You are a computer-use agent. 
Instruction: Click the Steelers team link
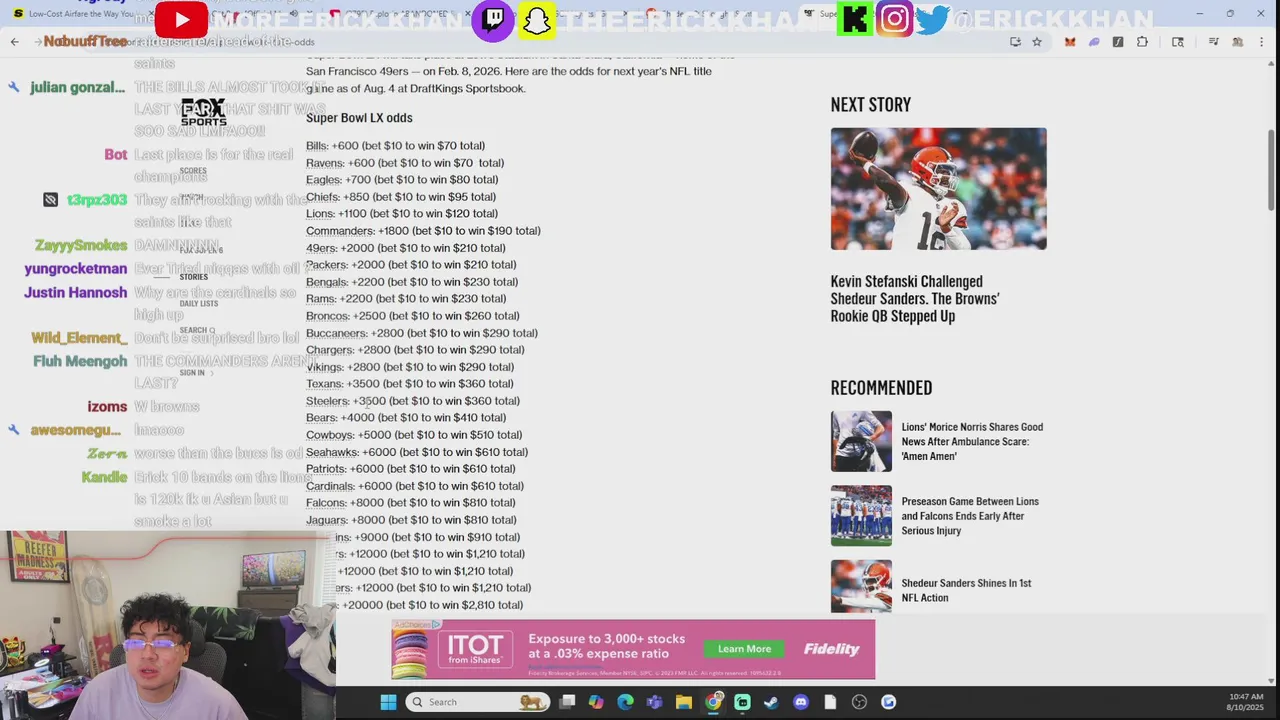click(x=327, y=401)
